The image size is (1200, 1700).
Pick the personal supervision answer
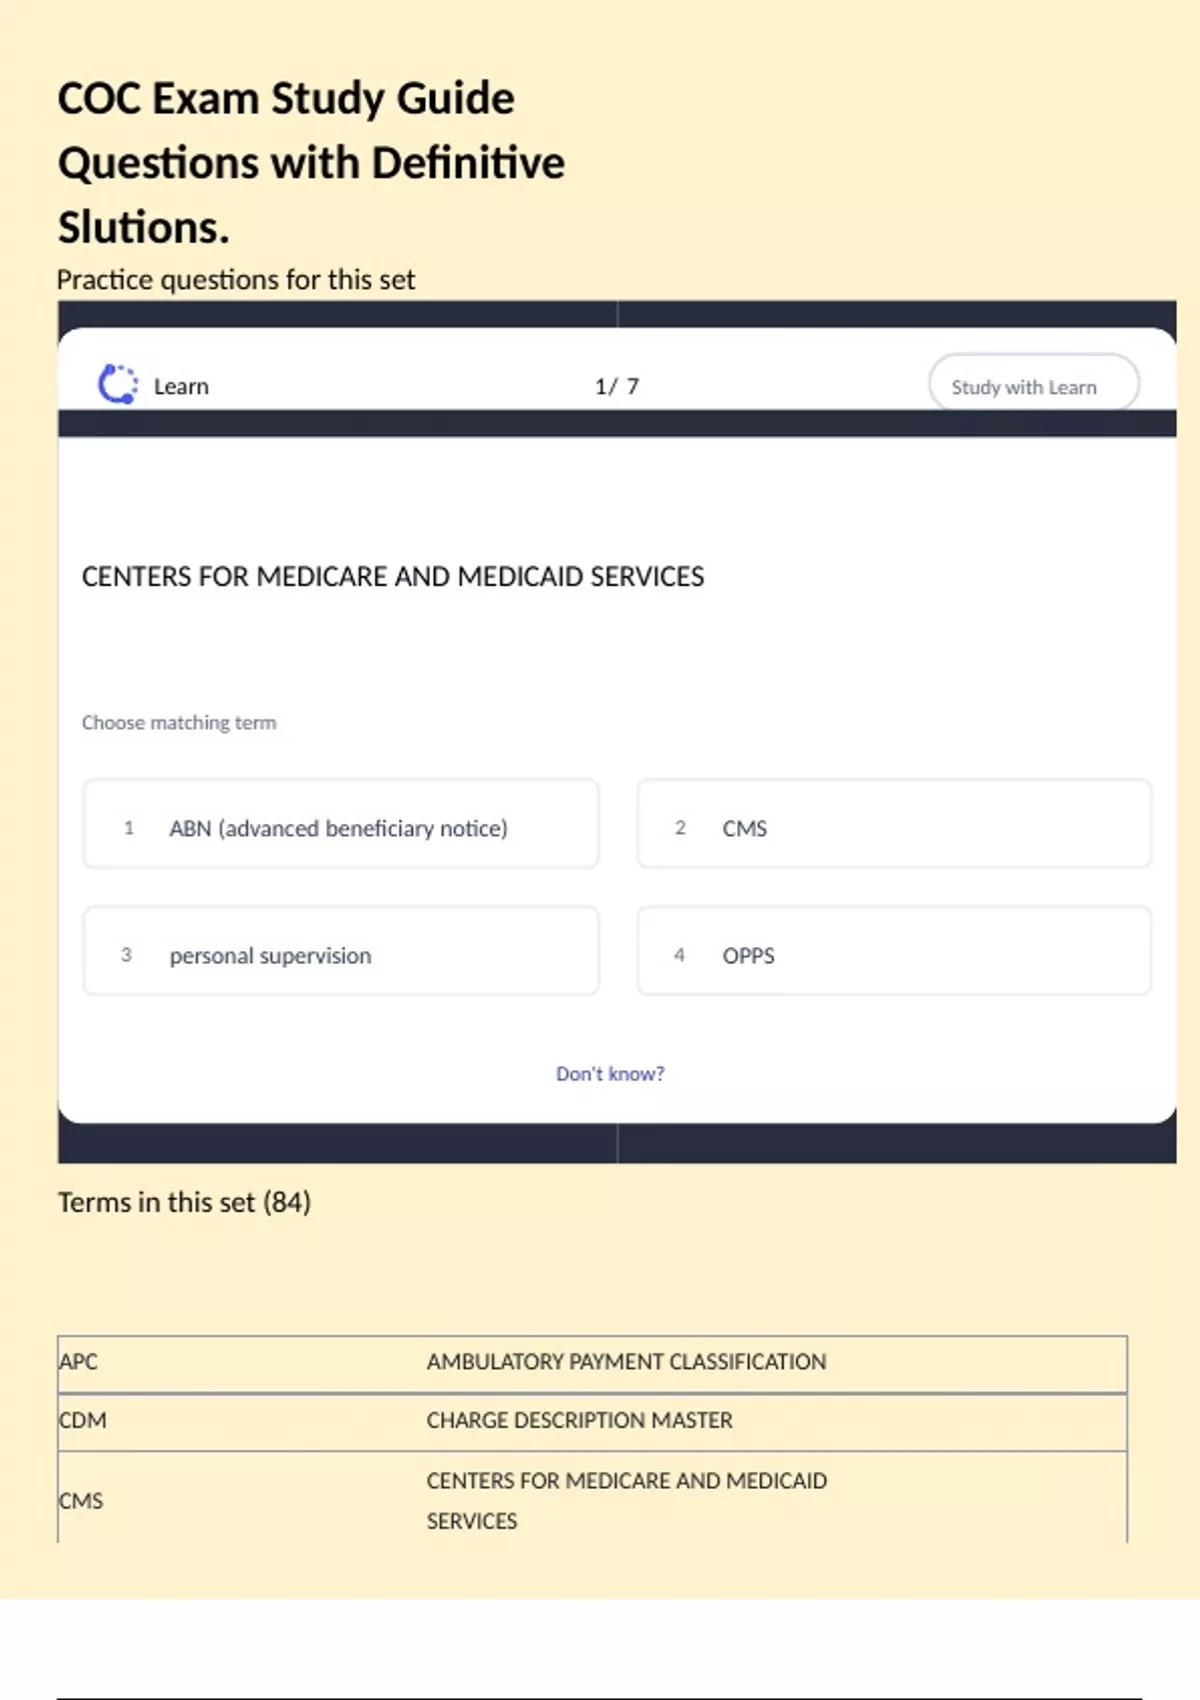[340, 953]
